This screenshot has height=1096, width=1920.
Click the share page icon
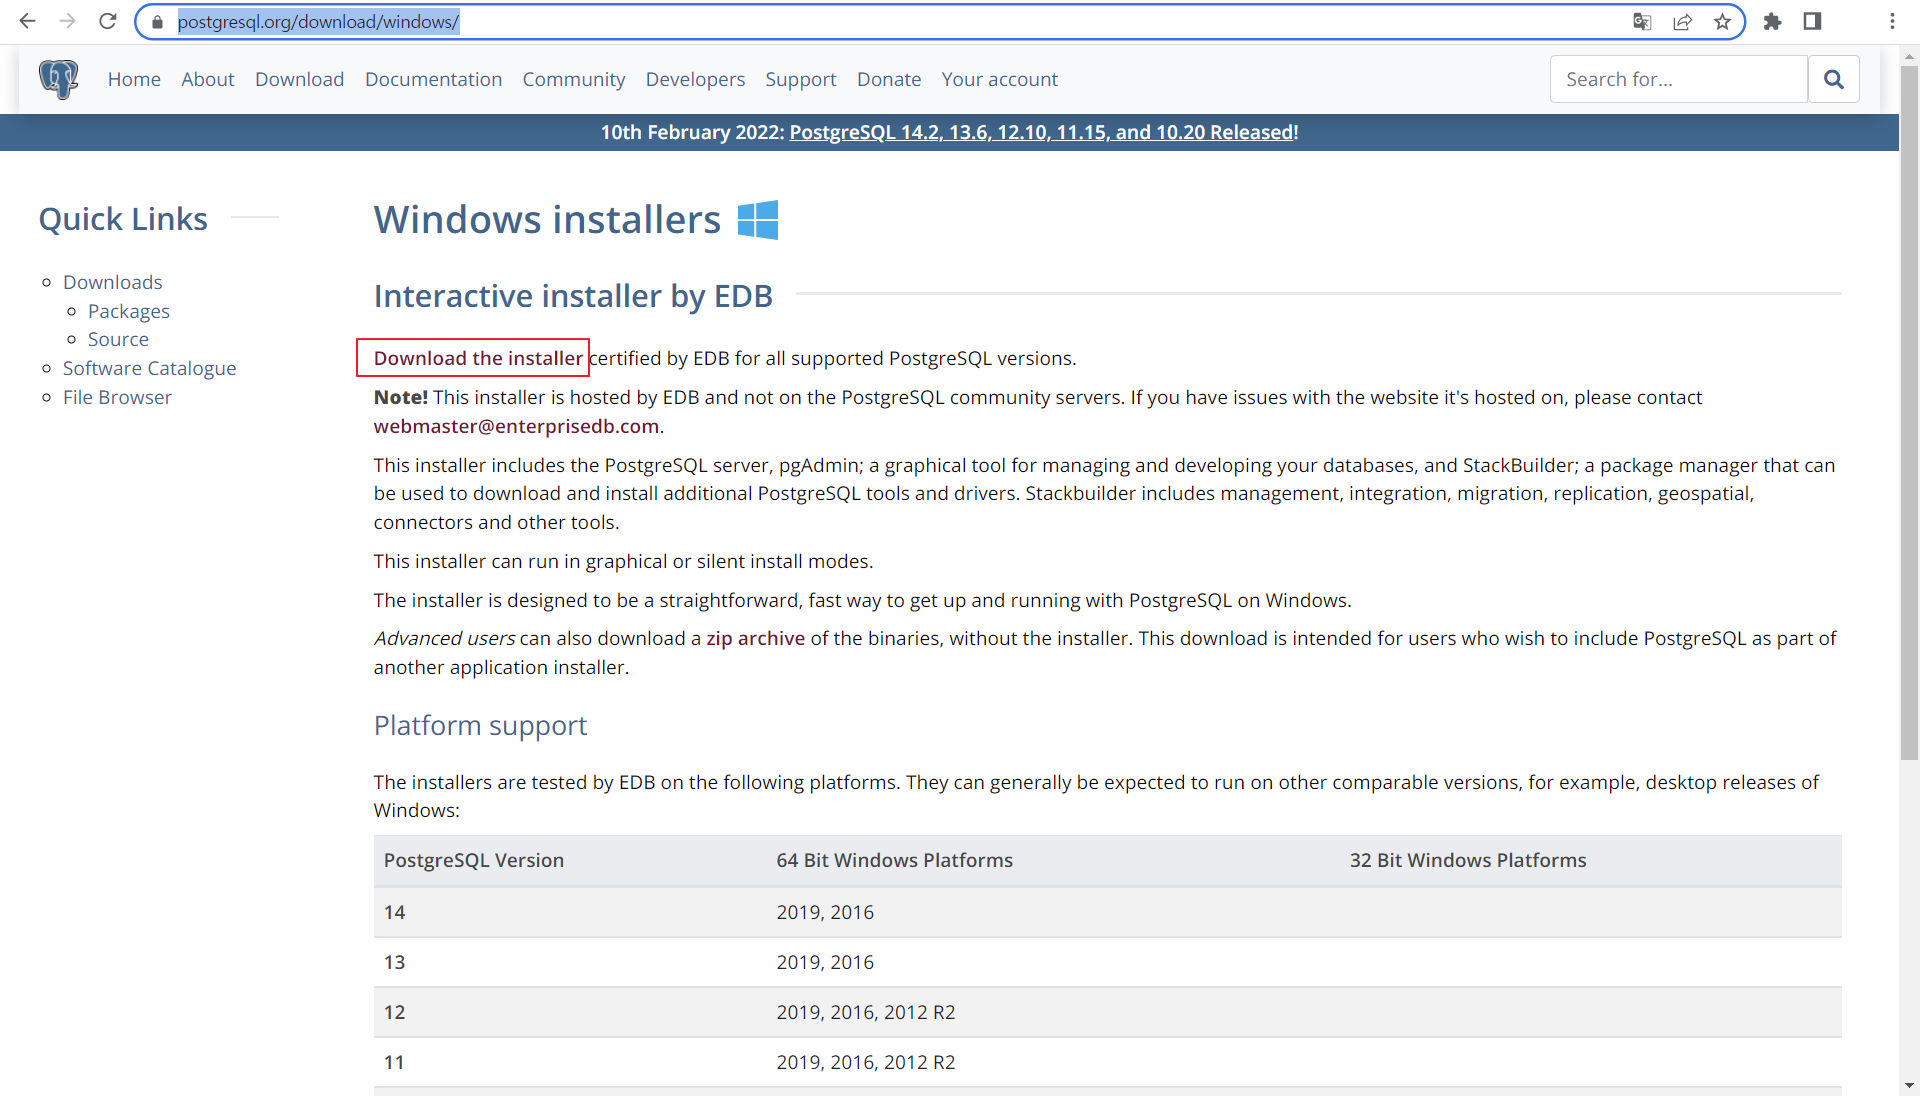[x=1682, y=22]
